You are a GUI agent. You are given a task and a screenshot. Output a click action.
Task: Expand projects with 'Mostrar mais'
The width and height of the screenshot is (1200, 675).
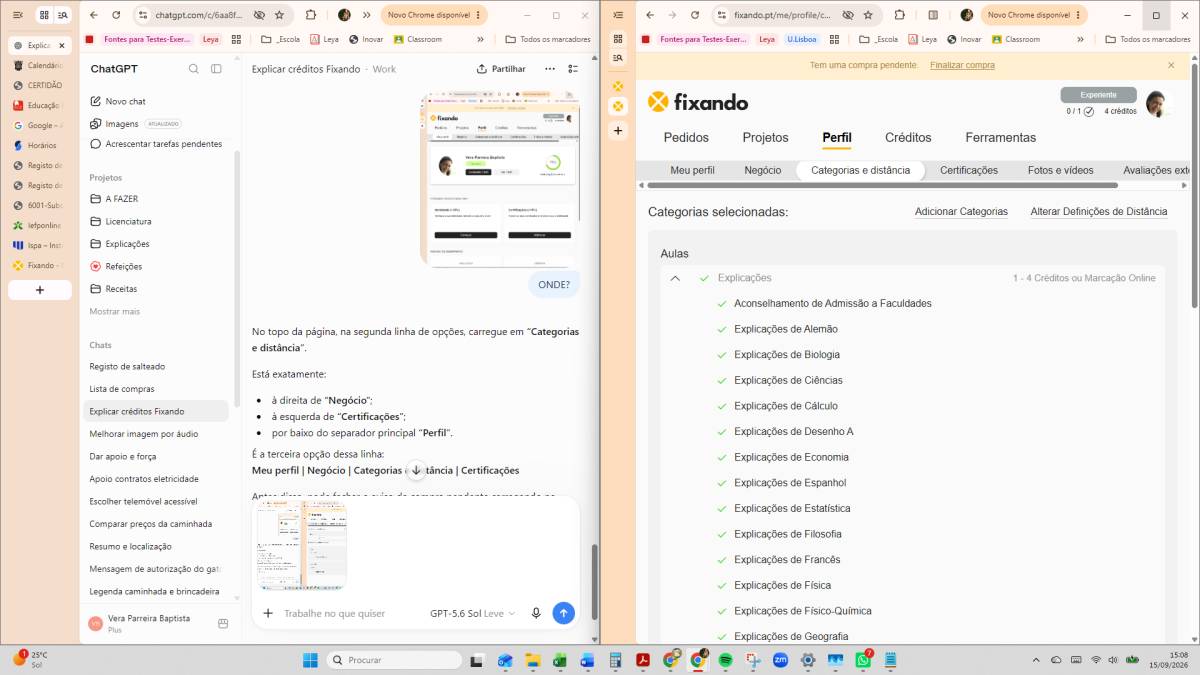tap(115, 311)
